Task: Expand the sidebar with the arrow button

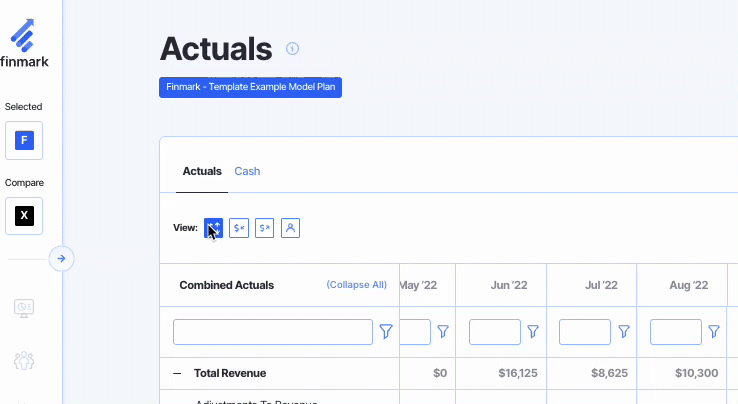Action: (x=61, y=258)
